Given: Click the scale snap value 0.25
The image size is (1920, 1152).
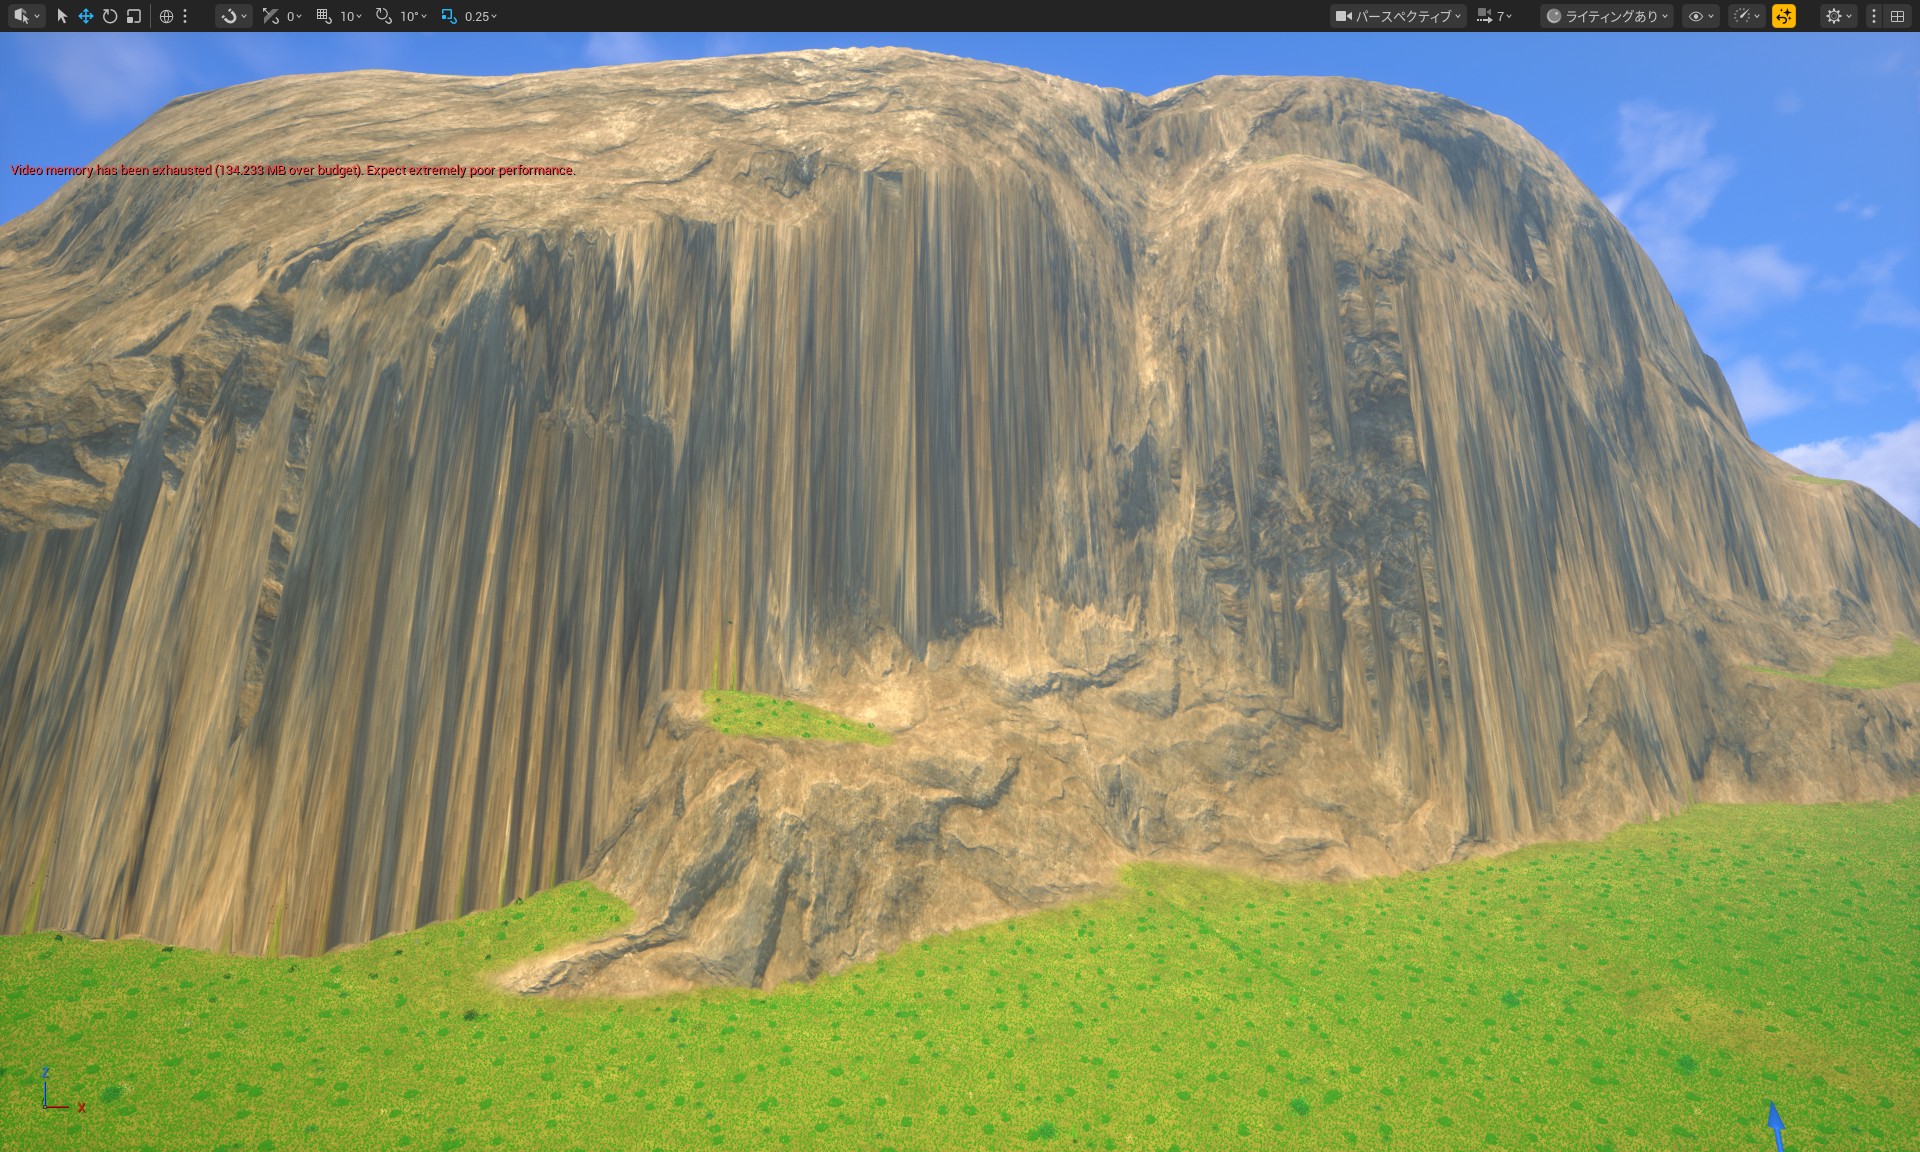Looking at the screenshot, I should point(479,16).
